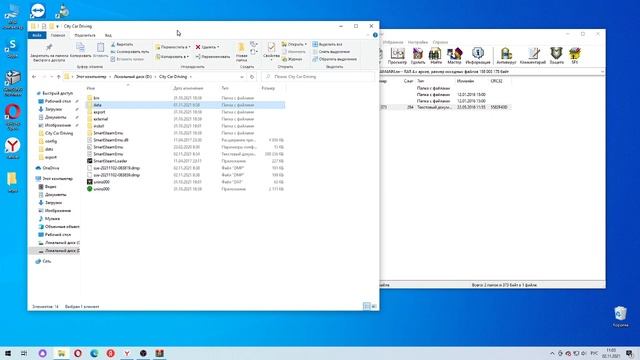Screen dimensions: 640x360
Task: Click Select none (Снять выделение) button
Action: [331, 51]
